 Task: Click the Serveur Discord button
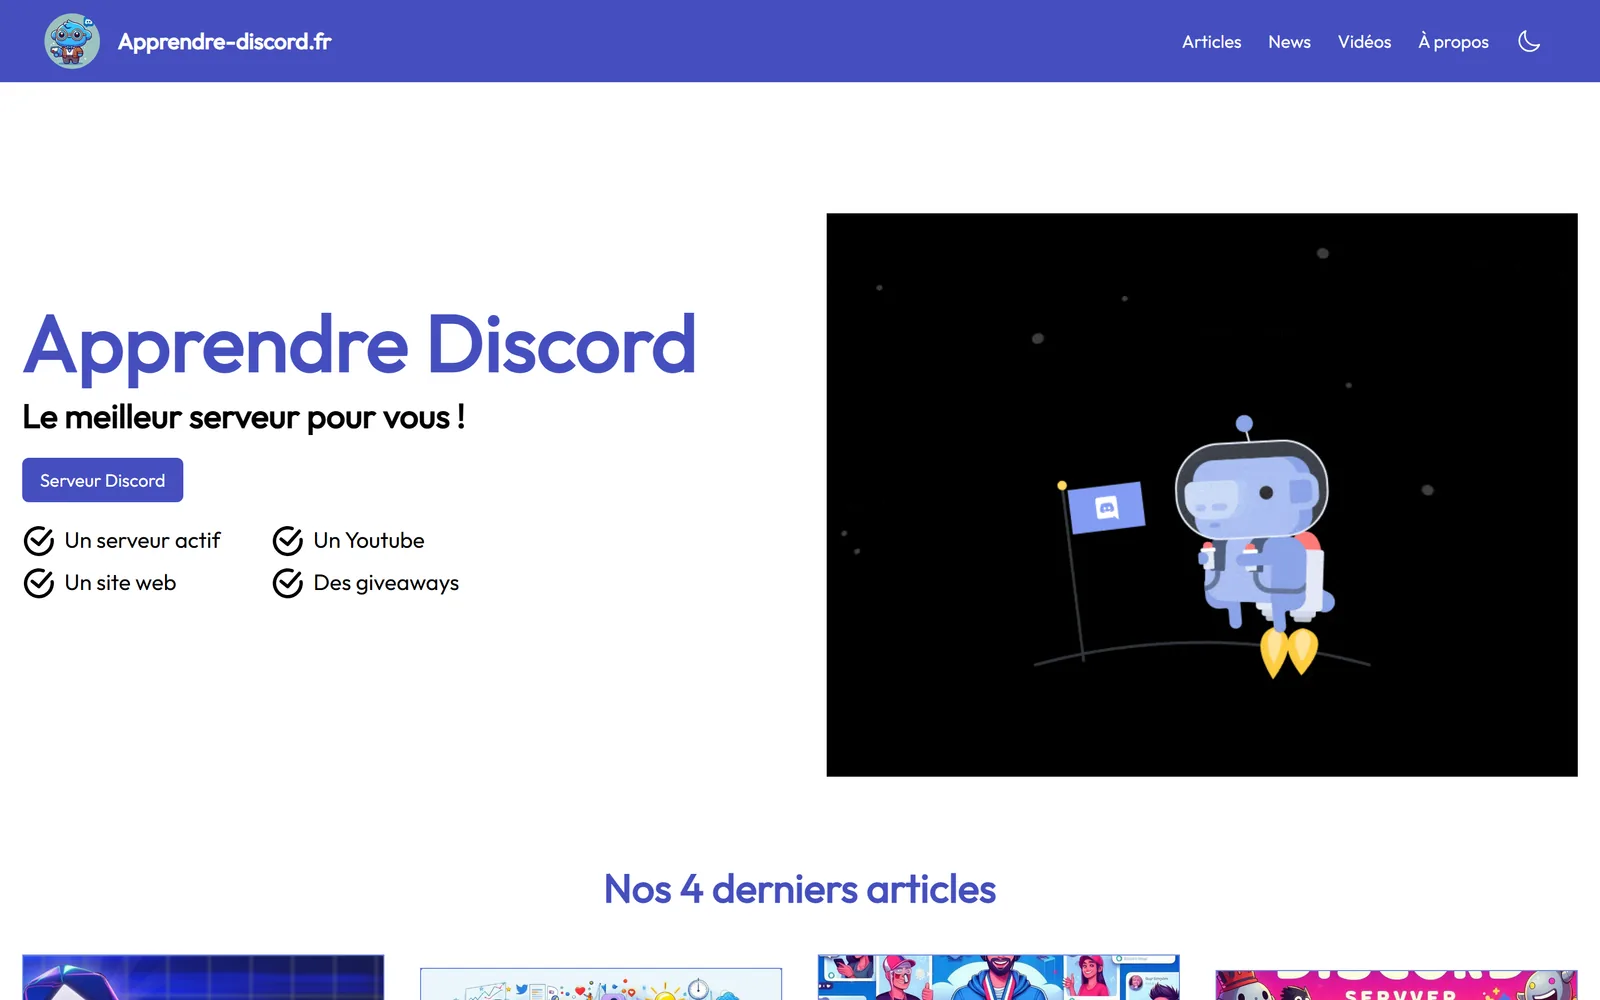pyautogui.click(x=102, y=480)
